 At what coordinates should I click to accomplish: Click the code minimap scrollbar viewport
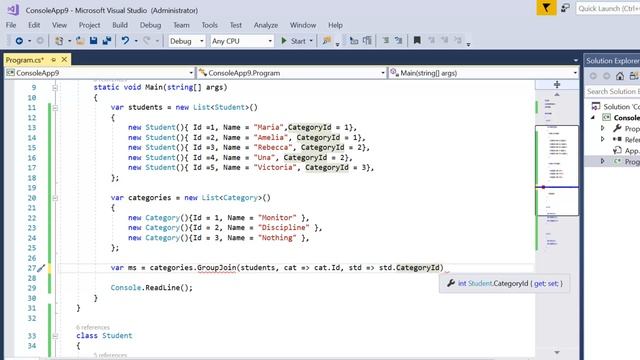tap(557, 171)
